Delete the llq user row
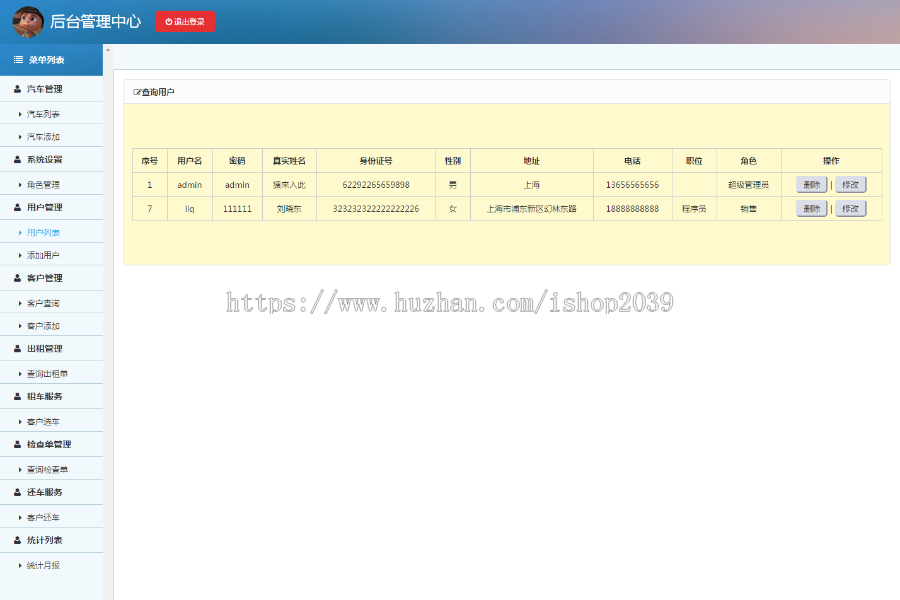Image resolution: width=900 pixels, height=600 pixels. pos(811,208)
